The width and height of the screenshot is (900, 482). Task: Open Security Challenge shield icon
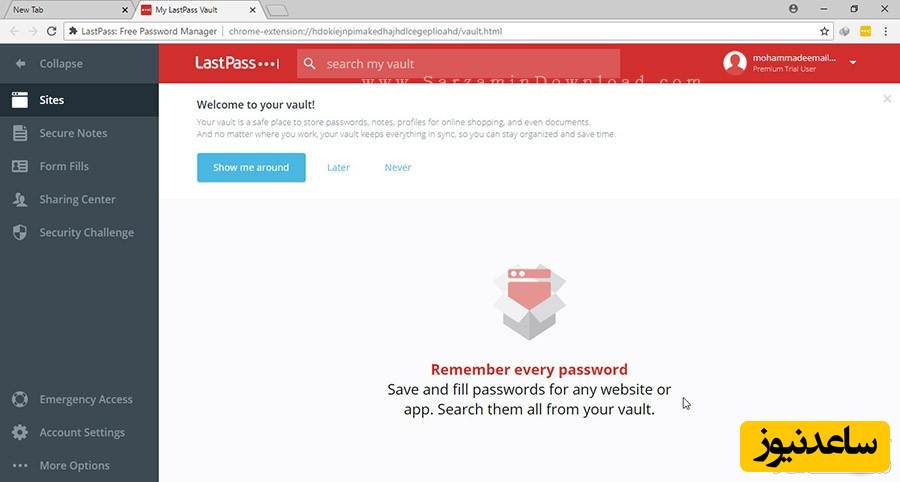[x=20, y=232]
